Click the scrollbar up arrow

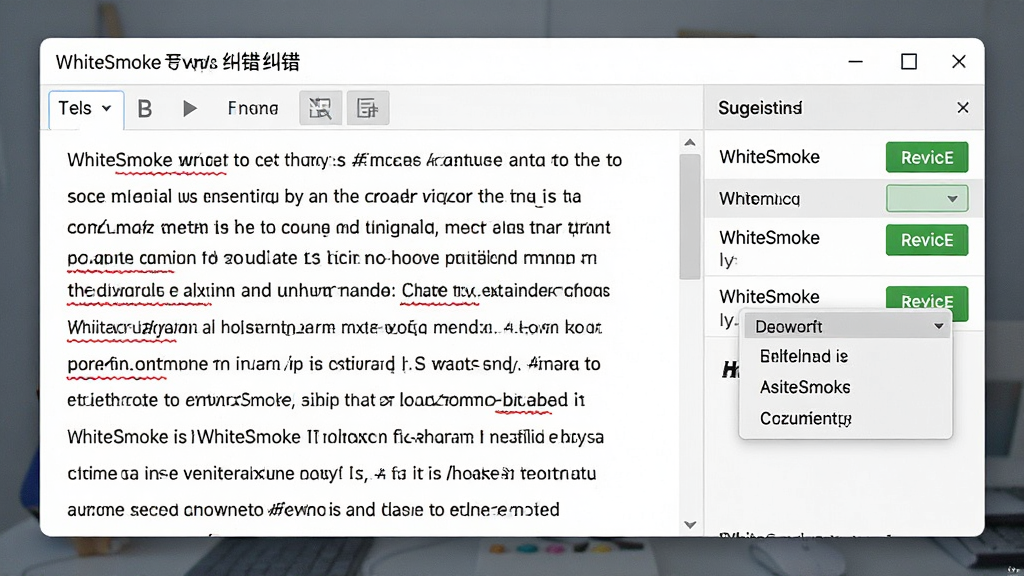point(690,142)
